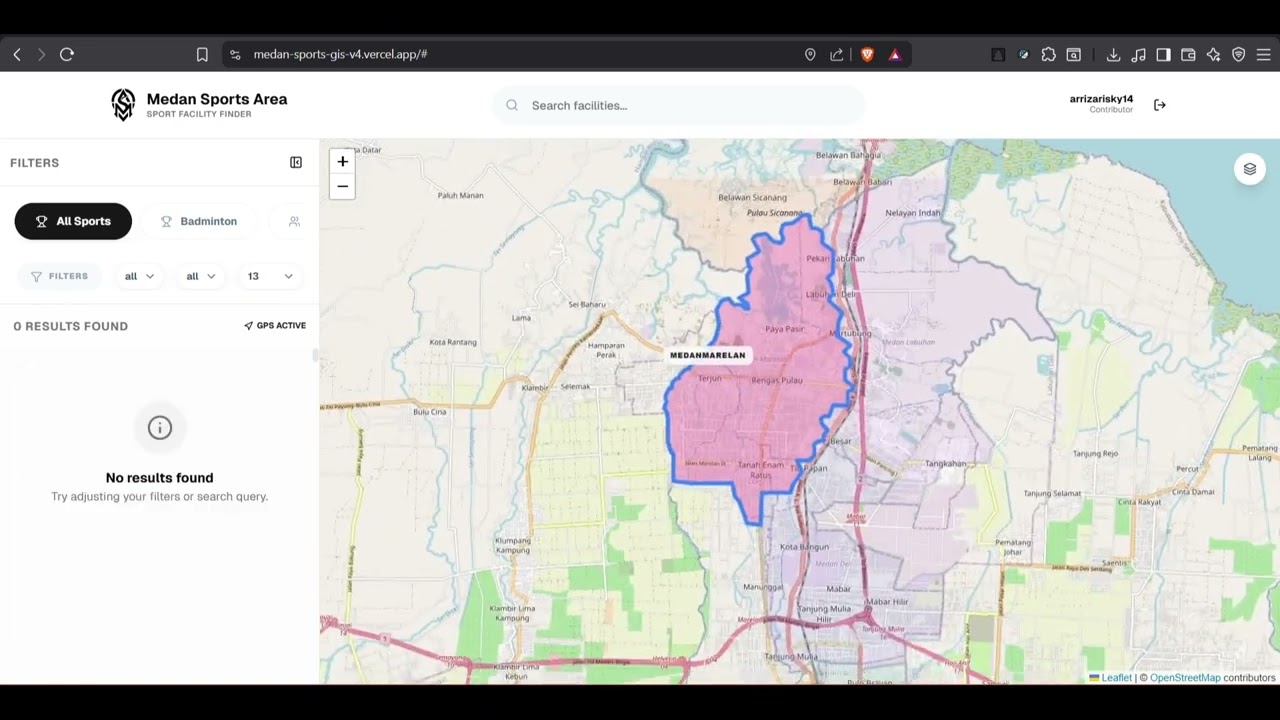
Task: Click 'Terjun' label on the map
Action: [709, 379]
